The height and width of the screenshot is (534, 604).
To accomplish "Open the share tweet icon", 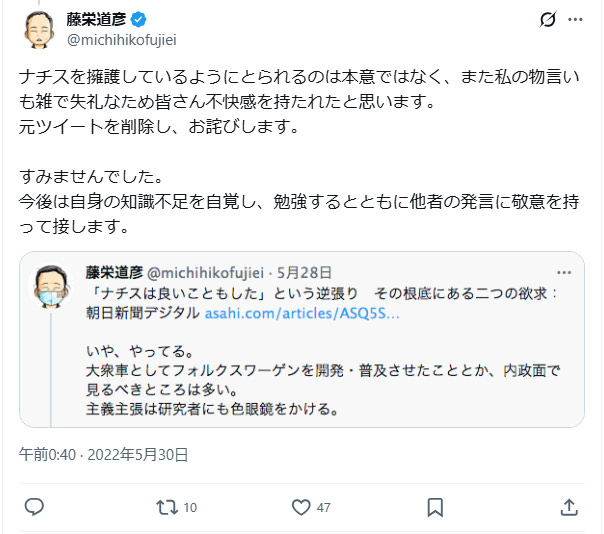I will (568, 507).
